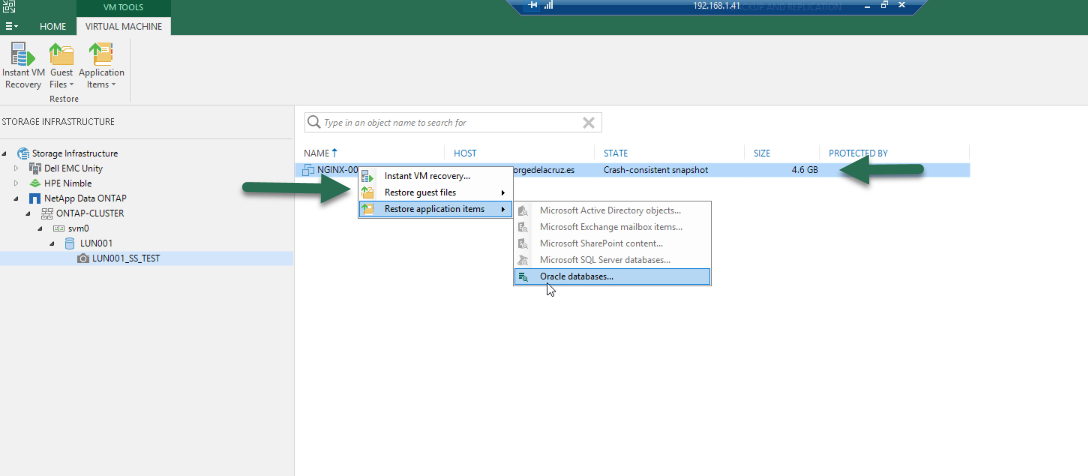The width and height of the screenshot is (1088, 476).
Task: Choose Instant VM recovery... from context menu
Action: click(x=436, y=176)
